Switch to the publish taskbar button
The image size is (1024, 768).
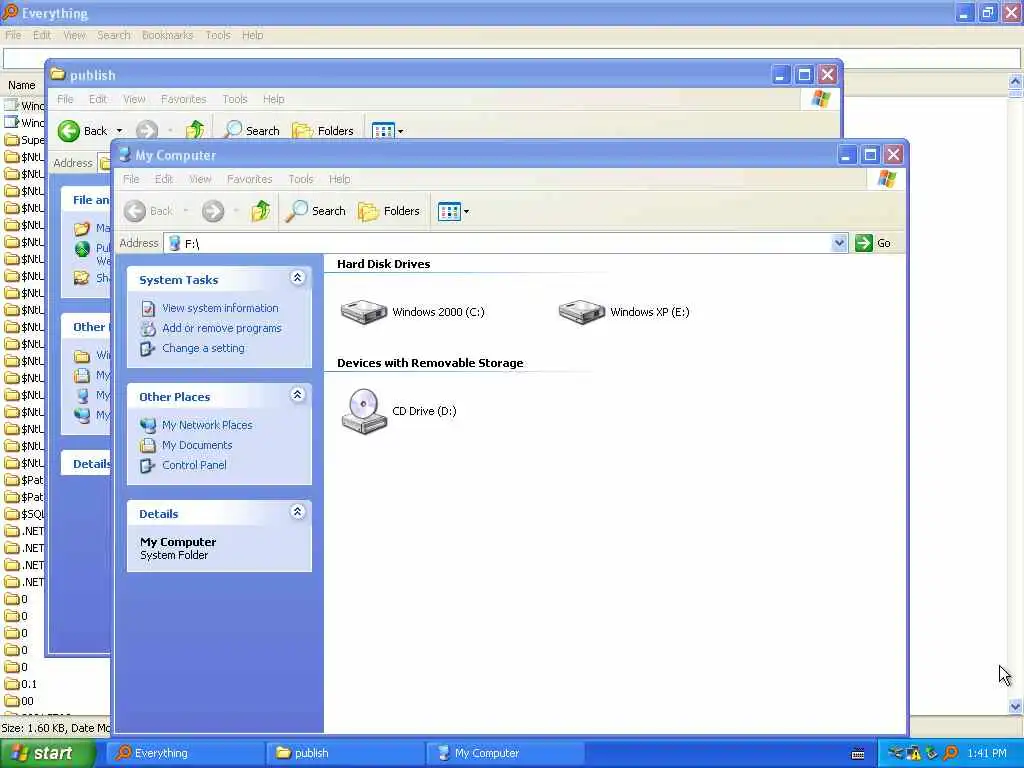click(345, 753)
